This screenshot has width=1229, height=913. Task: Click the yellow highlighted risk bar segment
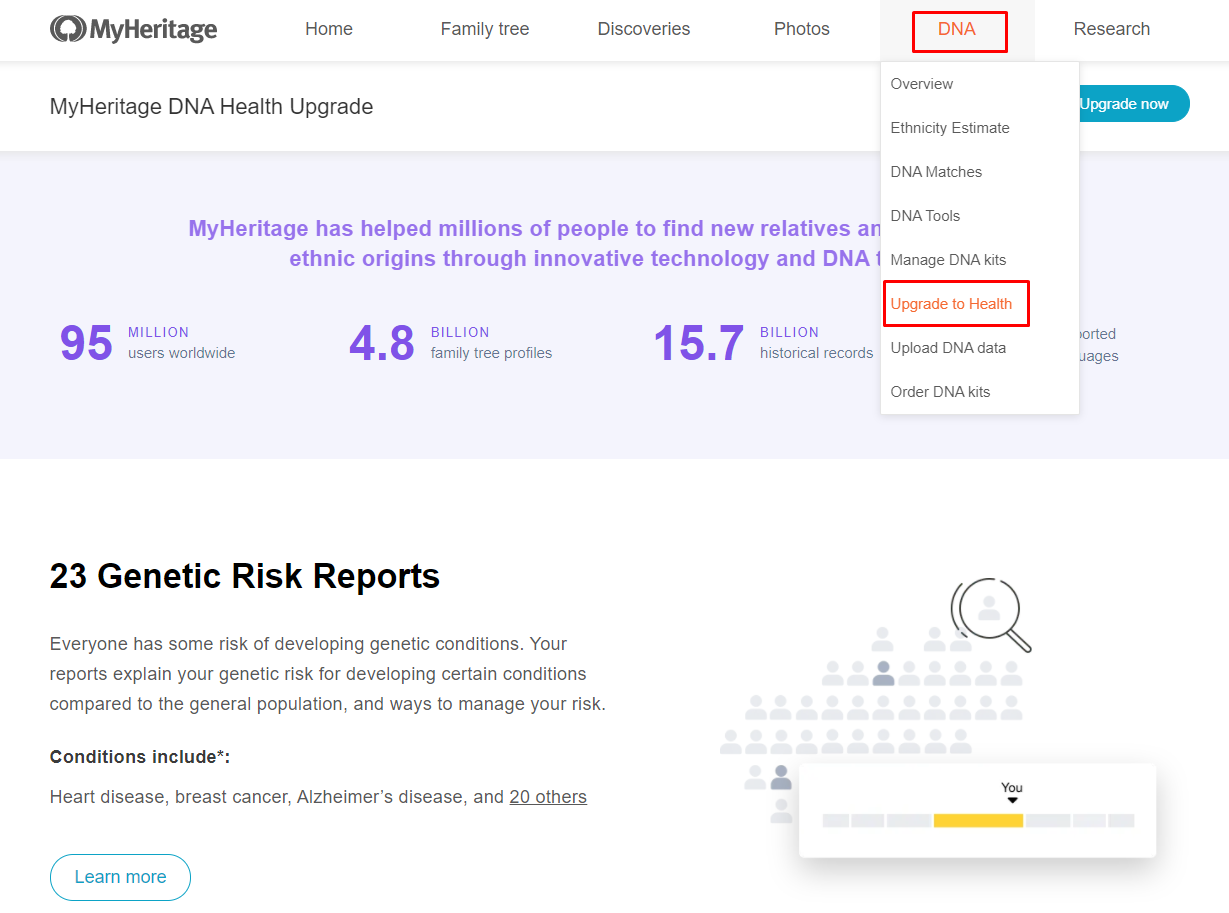978,820
